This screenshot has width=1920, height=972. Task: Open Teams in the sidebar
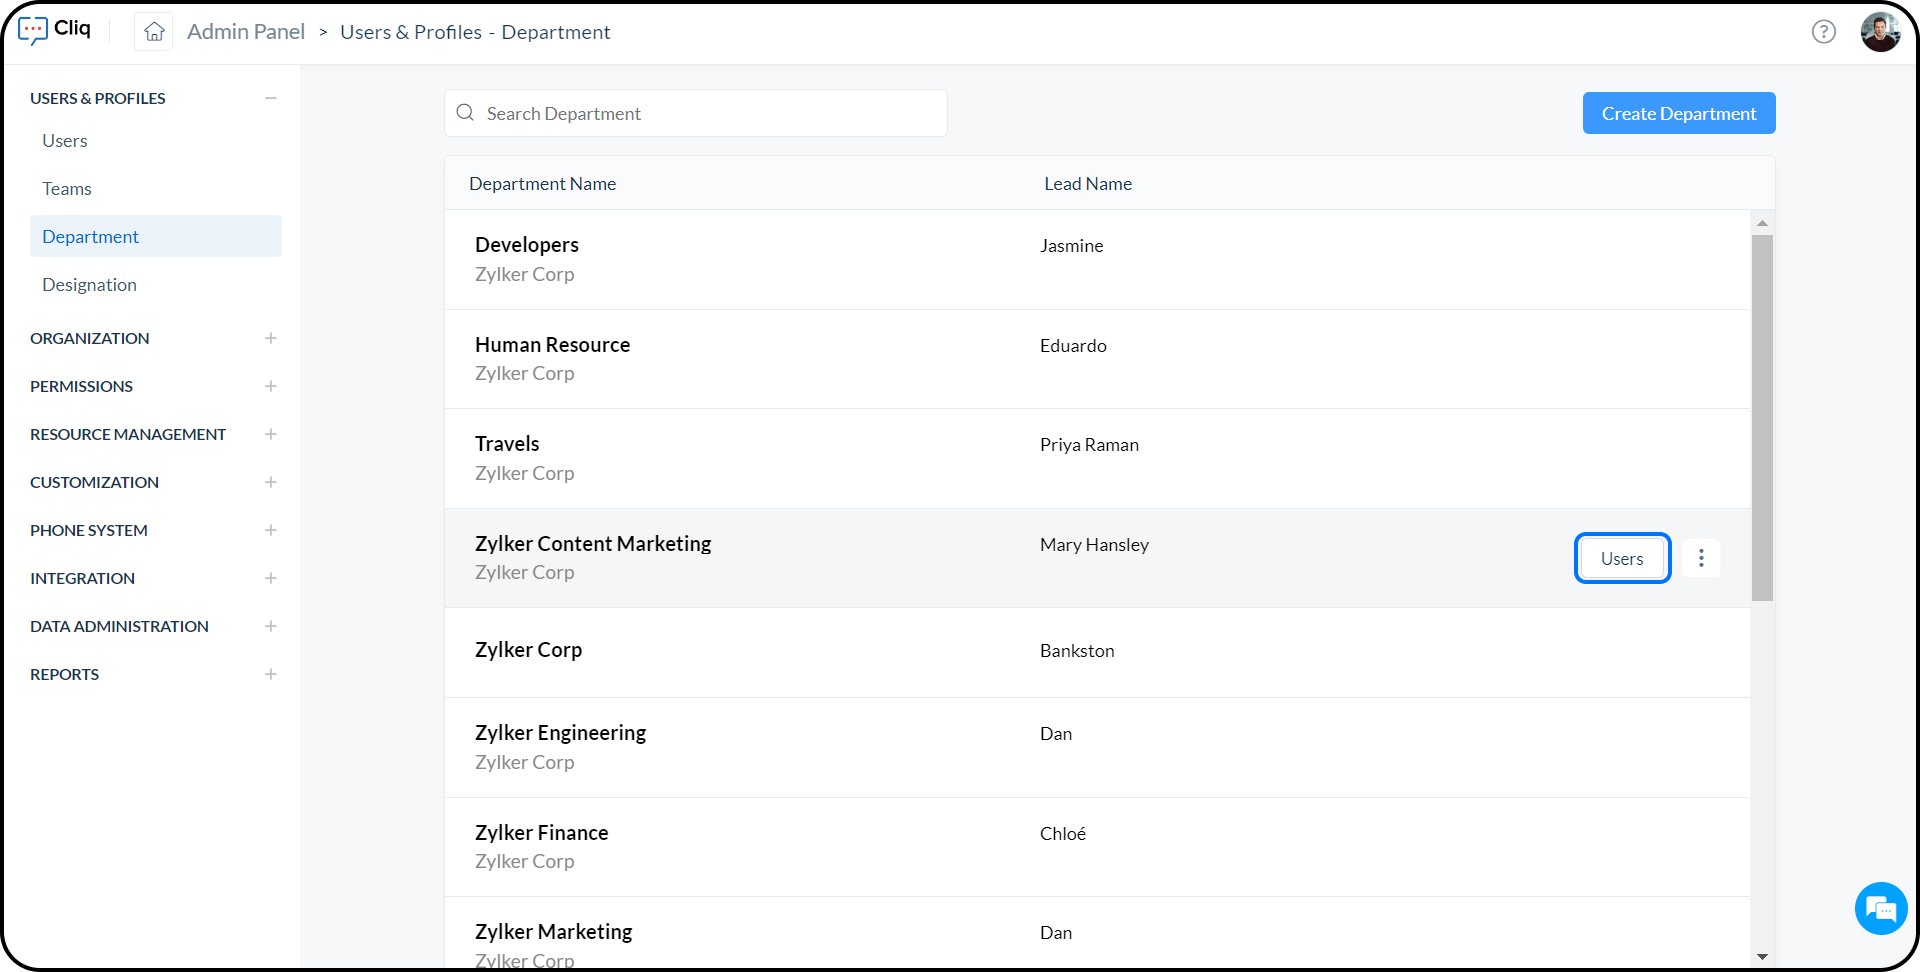click(67, 189)
